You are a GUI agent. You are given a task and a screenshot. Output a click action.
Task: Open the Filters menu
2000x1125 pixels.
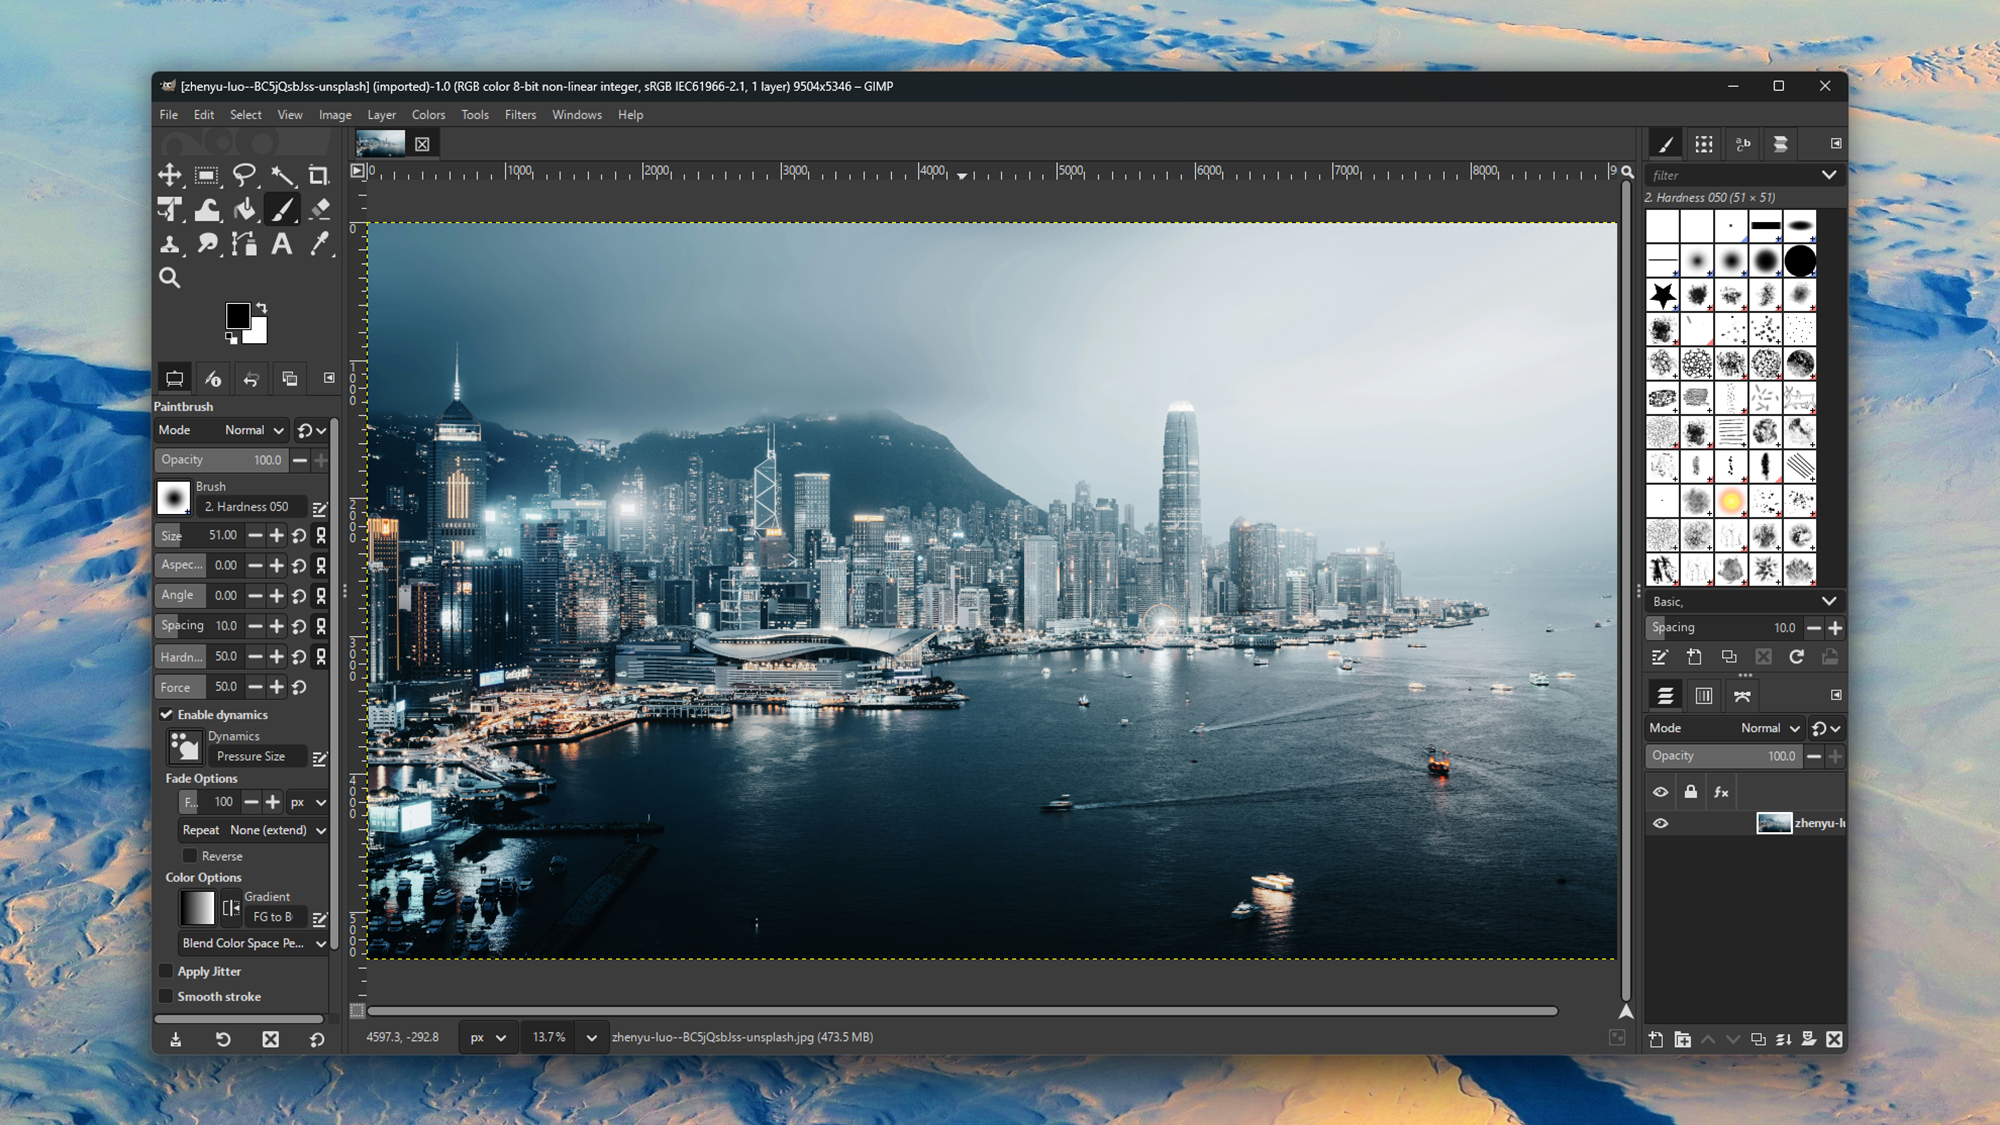520,114
